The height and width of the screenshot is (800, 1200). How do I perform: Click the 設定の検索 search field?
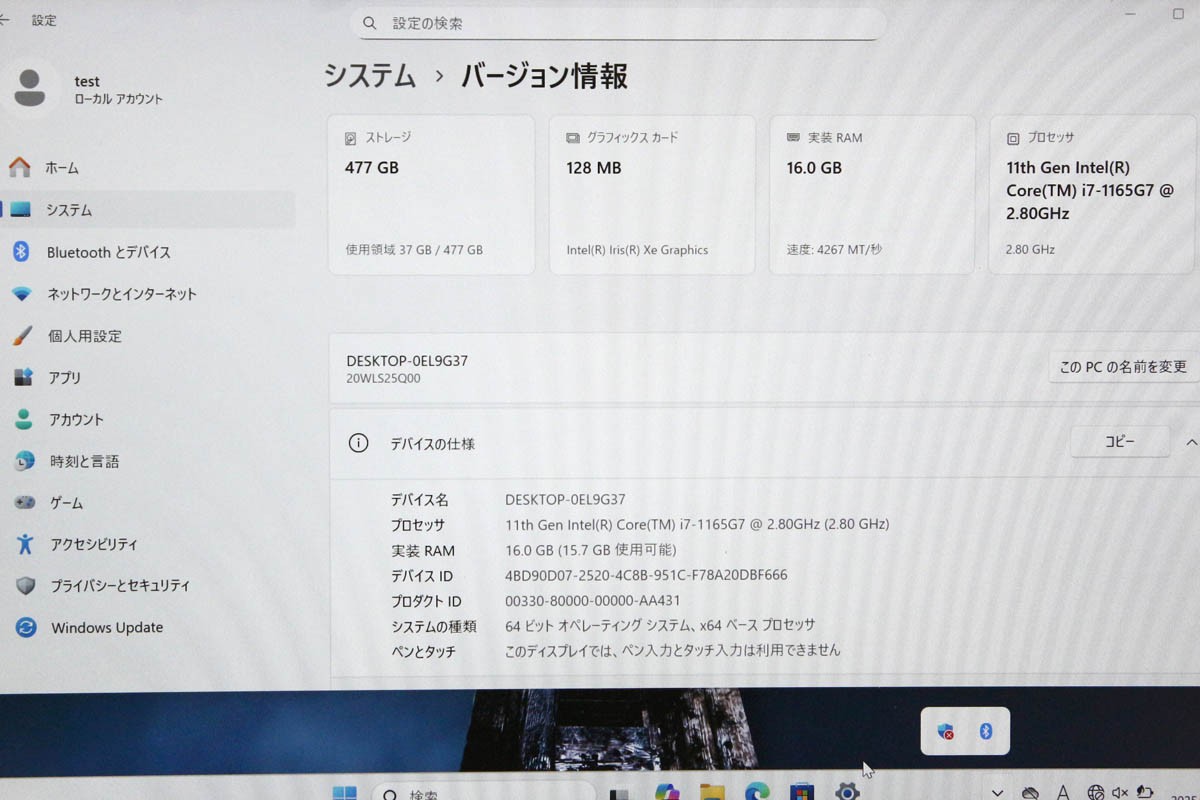click(618, 22)
